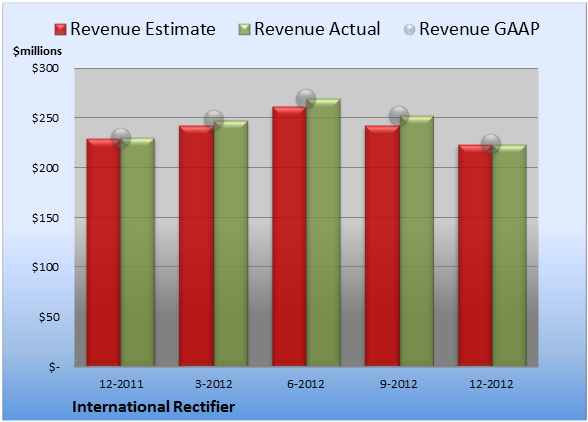
Task: Click the $100 axis value
Action: click(x=45, y=267)
